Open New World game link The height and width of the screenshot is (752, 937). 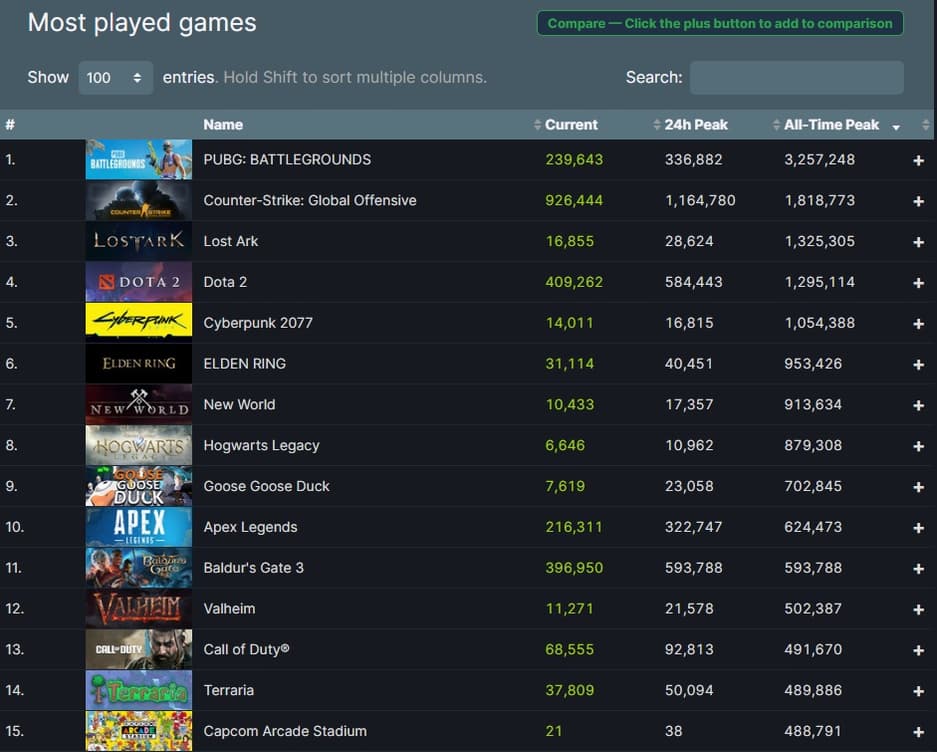(239, 405)
